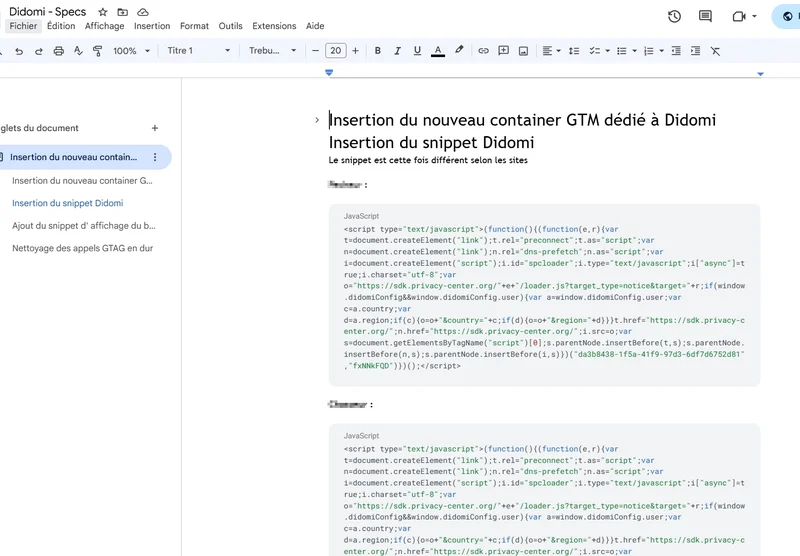Click the Didomi - Specs document title
The width and height of the screenshot is (800, 556).
pyautogui.click(x=47, y=12)
